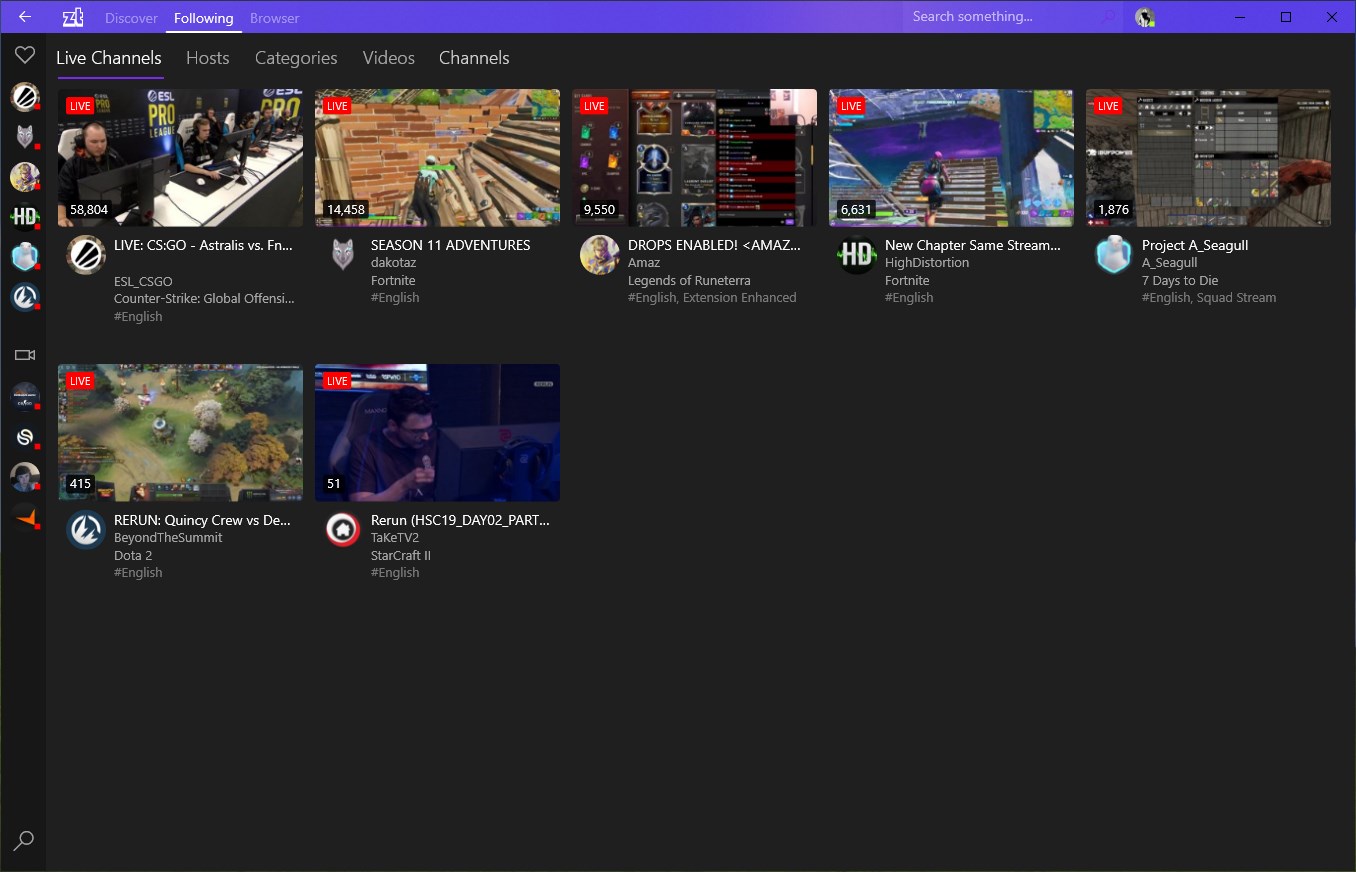Open the ESL_CSGO channel name link
Viewport: 1356px width, 872px height.
click(x=143, y=282)
